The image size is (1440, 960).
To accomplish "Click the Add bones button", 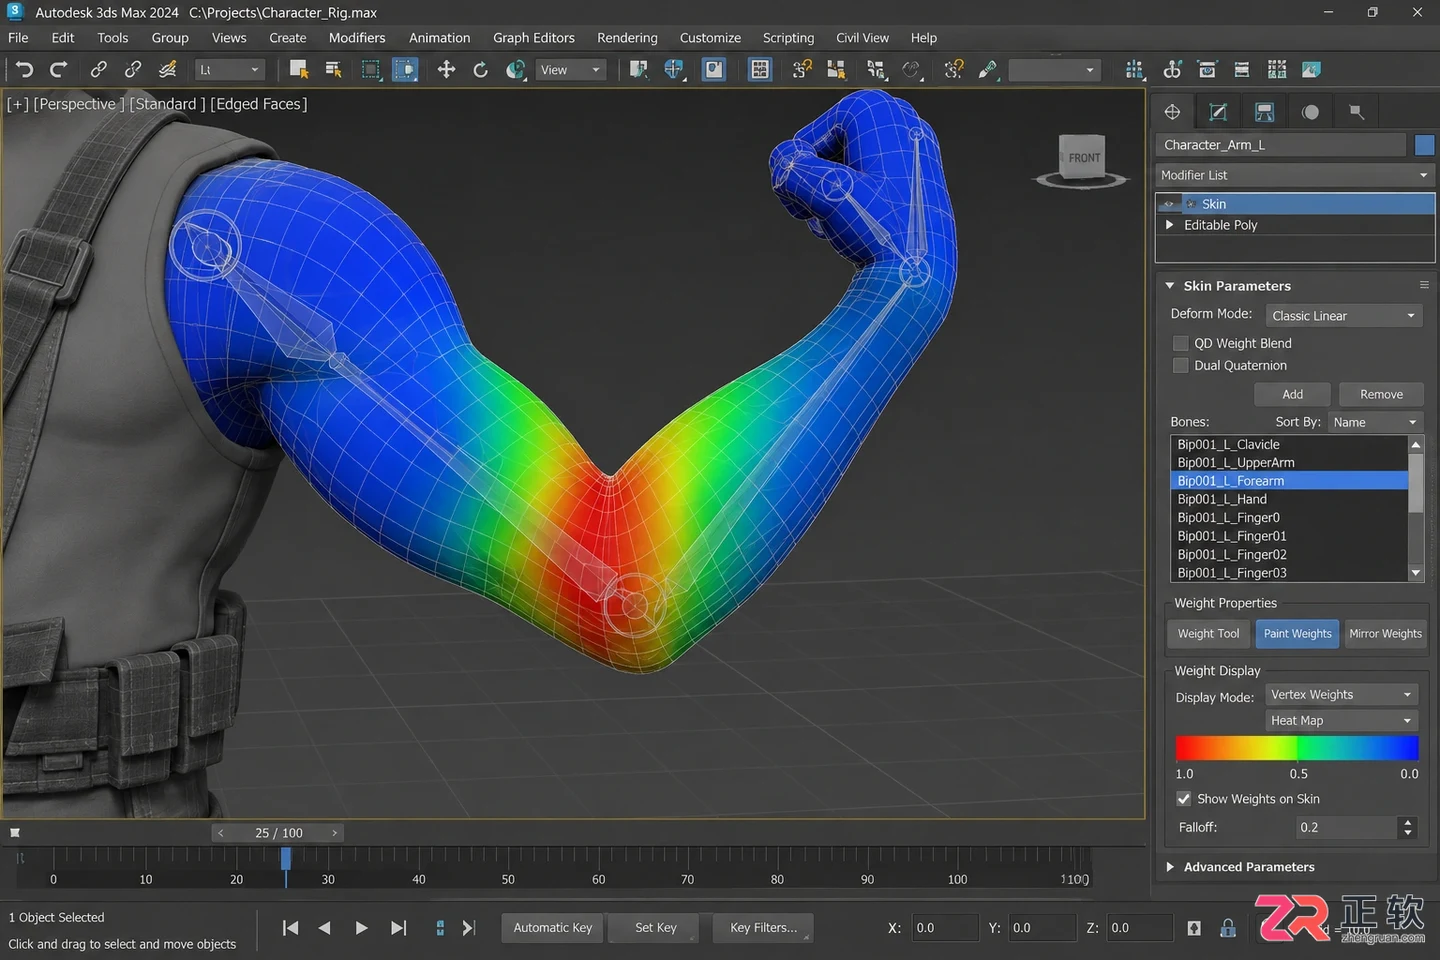I will coord(1292,395).
